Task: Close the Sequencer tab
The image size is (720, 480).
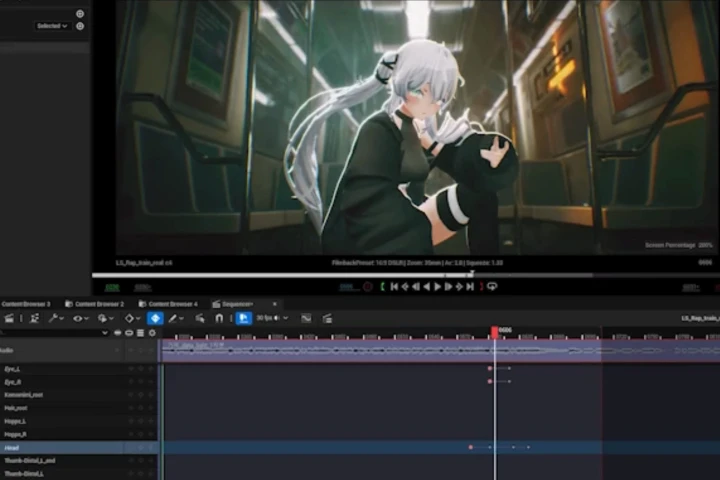Action: point(275,304)
